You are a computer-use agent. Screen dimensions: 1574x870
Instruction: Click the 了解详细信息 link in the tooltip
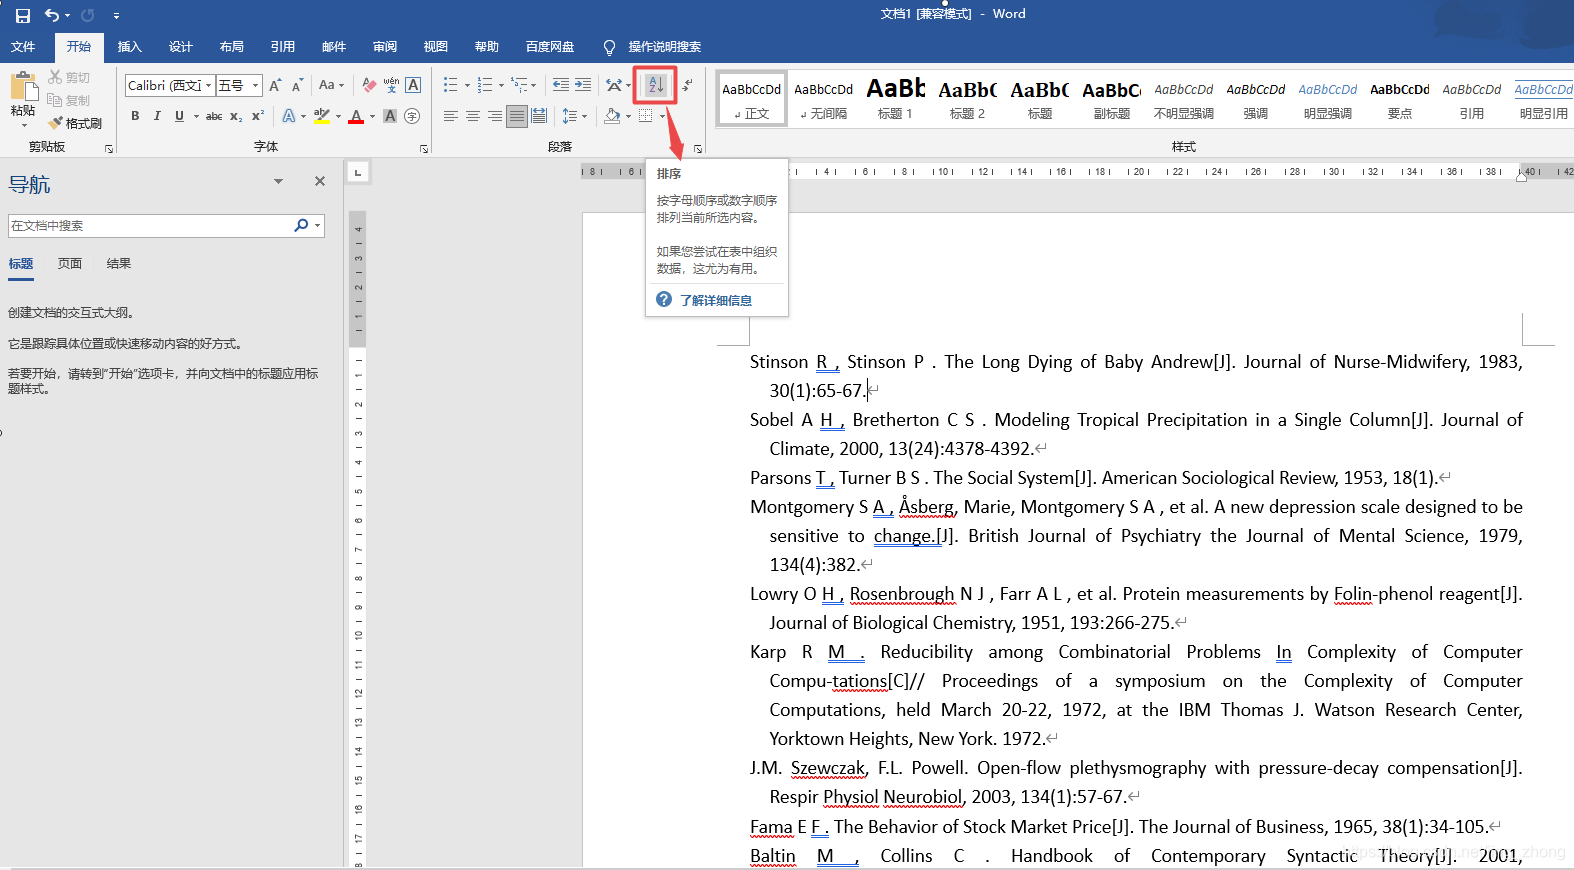[x=716, y=300]
